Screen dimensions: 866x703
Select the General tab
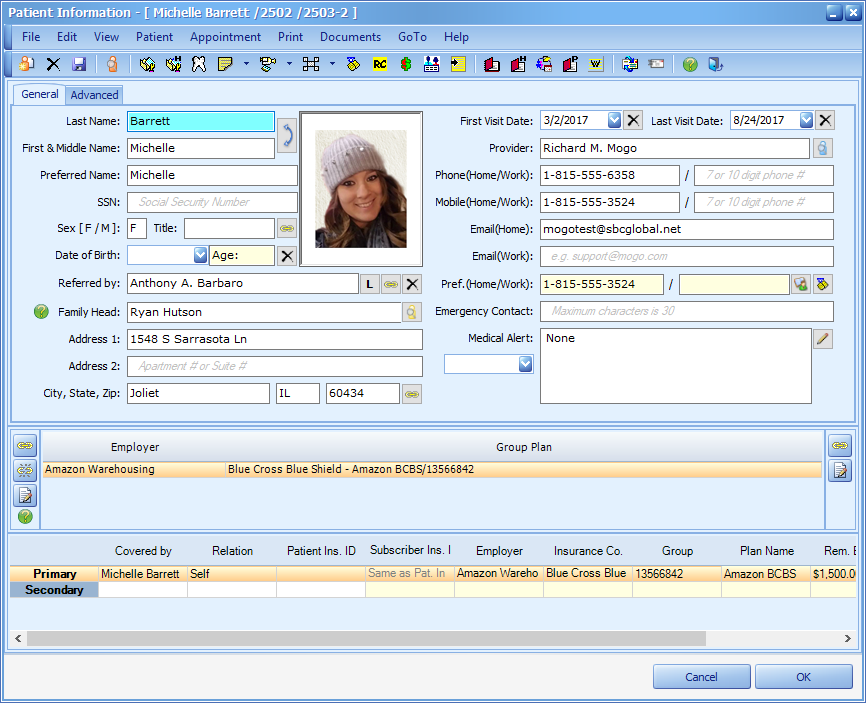pos(40,94)
